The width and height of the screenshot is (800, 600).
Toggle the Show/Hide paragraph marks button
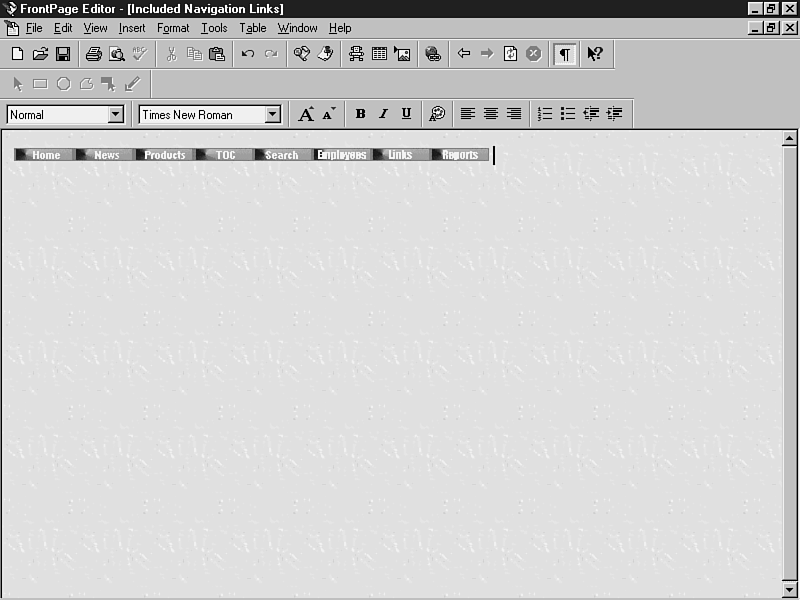(565, 54)
